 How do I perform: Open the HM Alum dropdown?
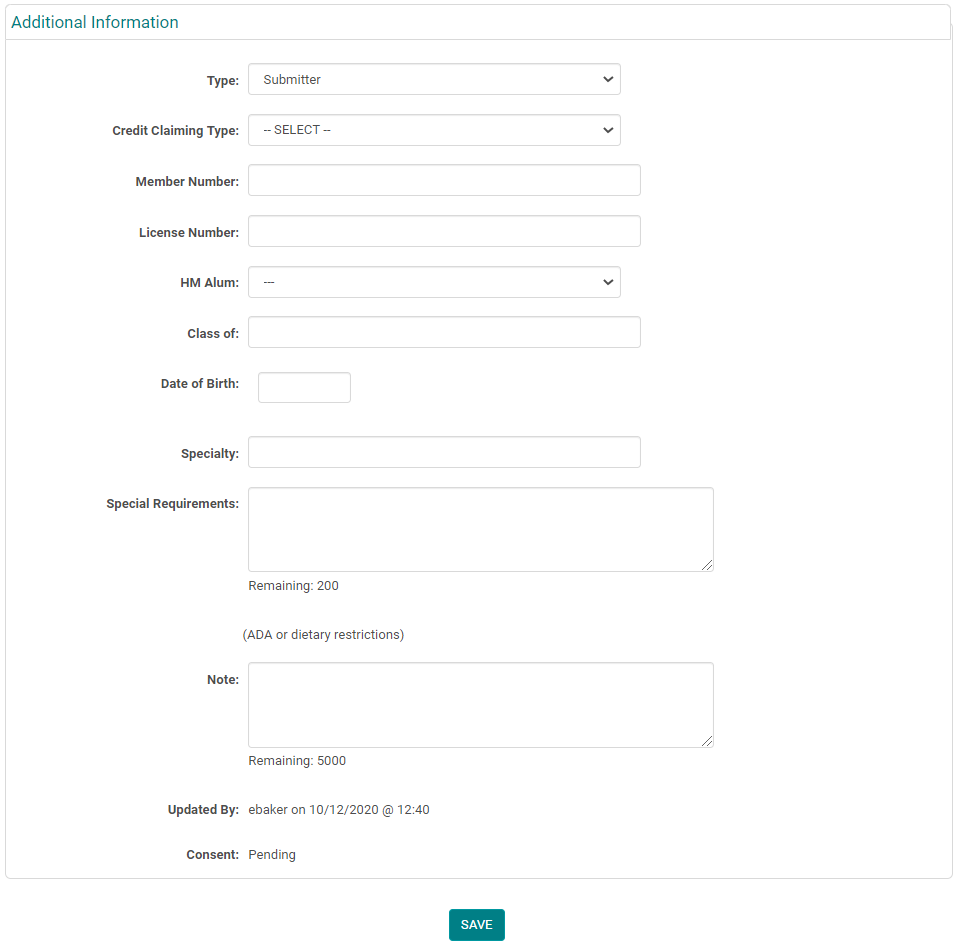434,282
